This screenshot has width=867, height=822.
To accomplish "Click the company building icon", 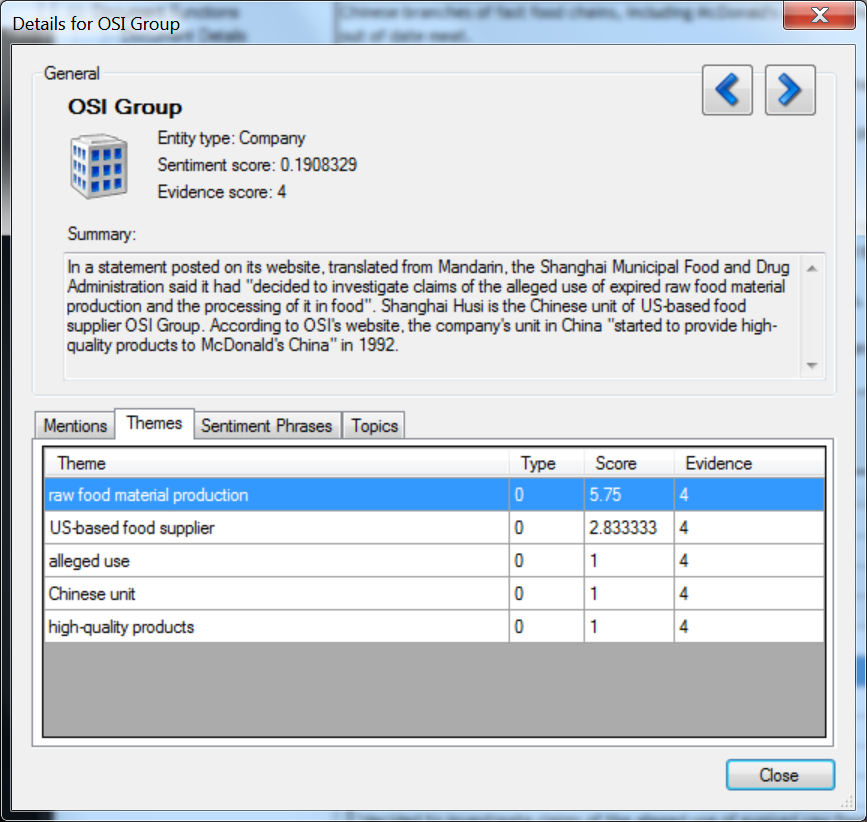I will pyautogui.click(x=99, y=166).
